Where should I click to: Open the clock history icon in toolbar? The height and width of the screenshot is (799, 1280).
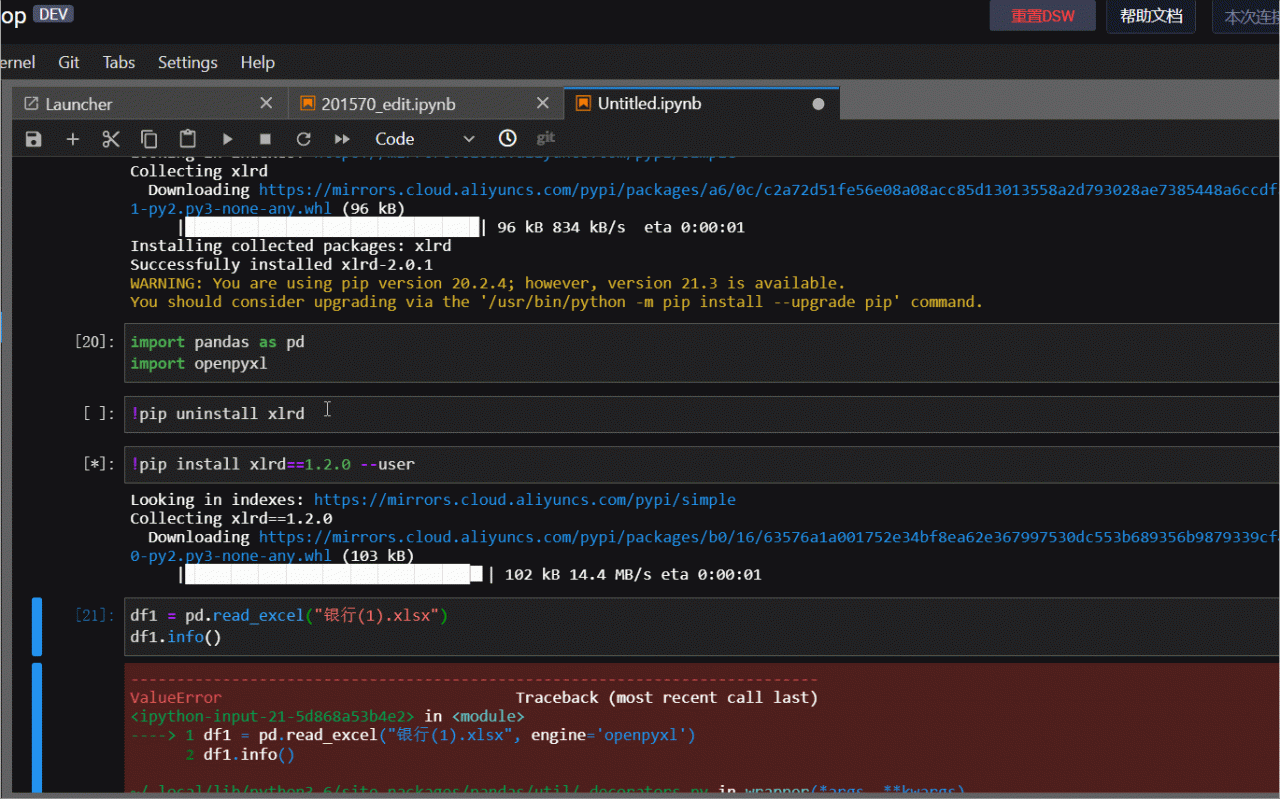pyautogui.click(x=508, y=138)
